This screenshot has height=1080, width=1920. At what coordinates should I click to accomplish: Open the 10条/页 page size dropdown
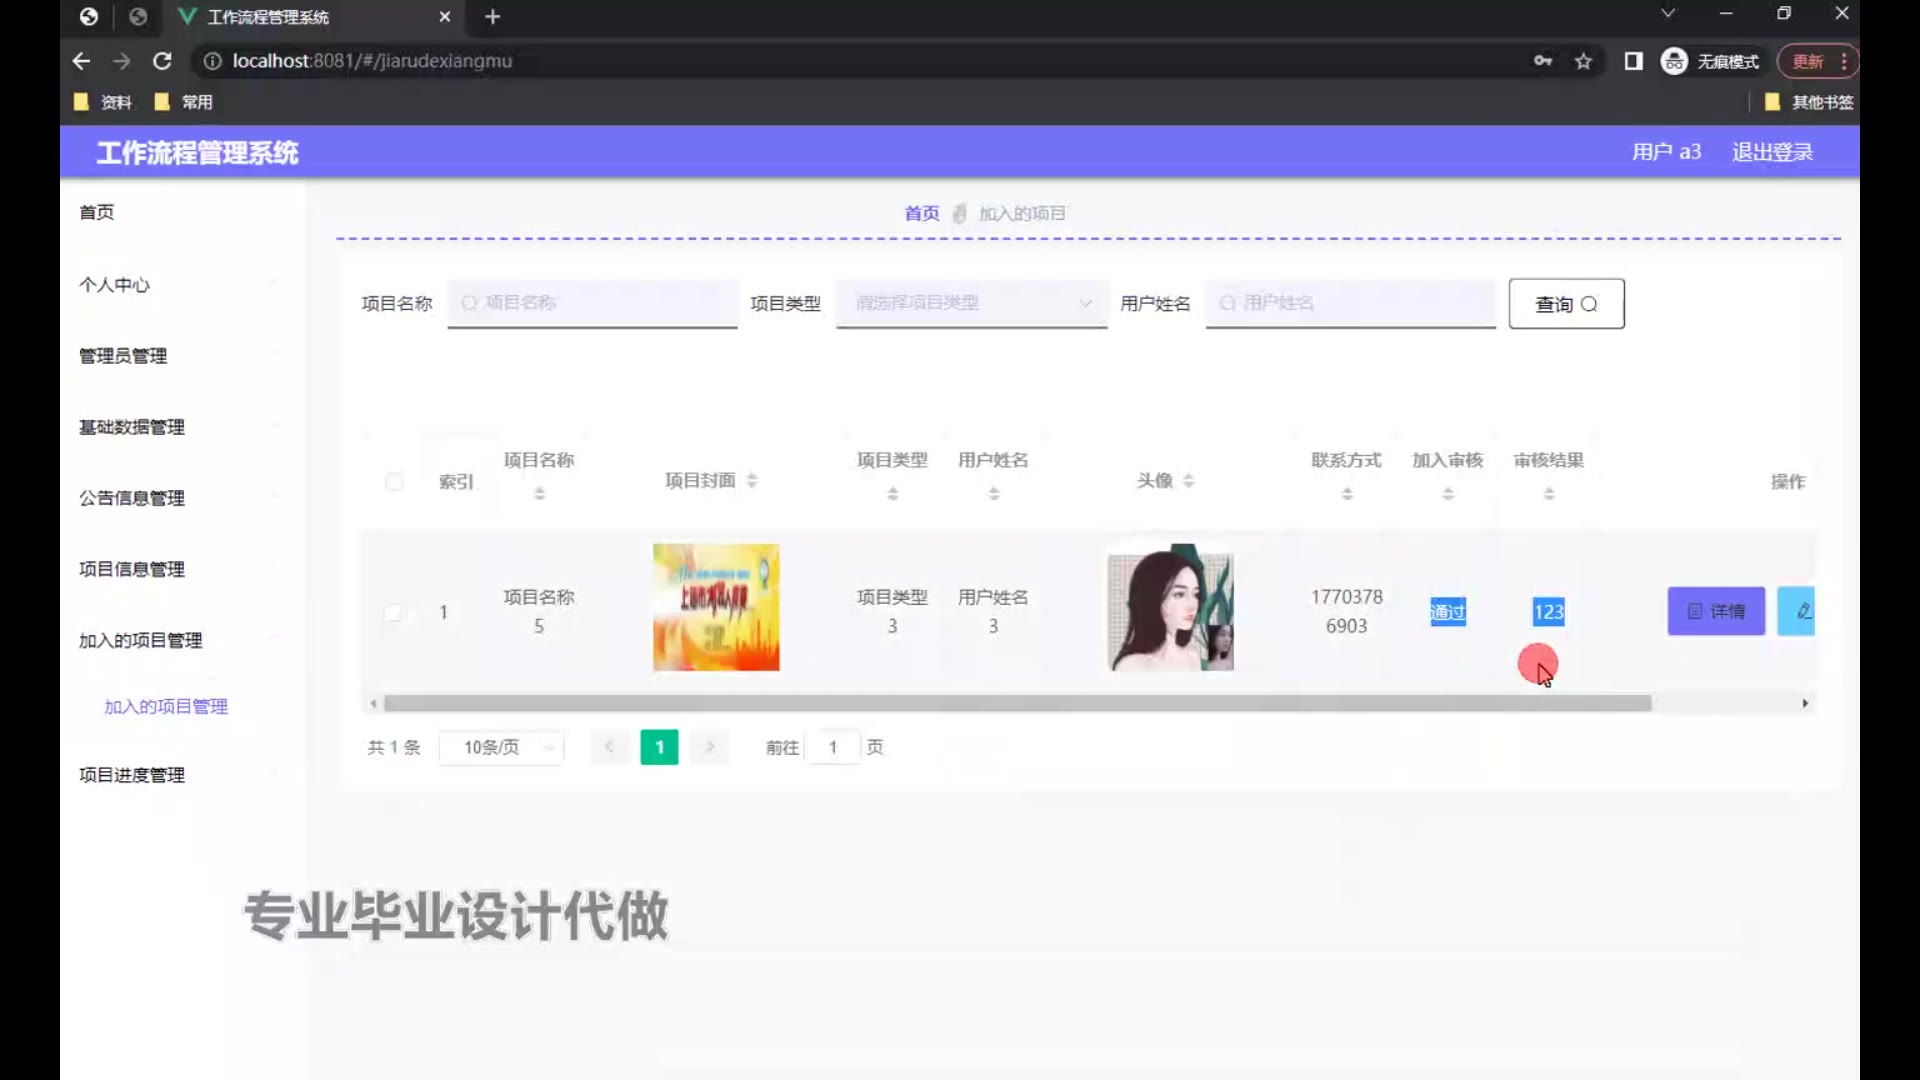pyautogui.click(x=502, y=747)
